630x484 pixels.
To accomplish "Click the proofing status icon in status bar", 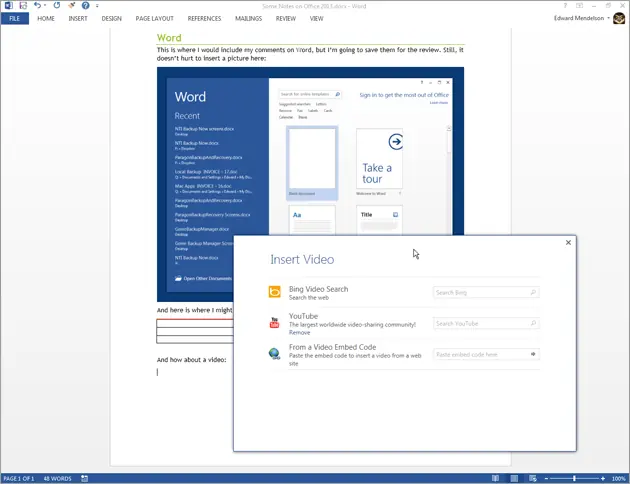I will click(x=84, y=478).
